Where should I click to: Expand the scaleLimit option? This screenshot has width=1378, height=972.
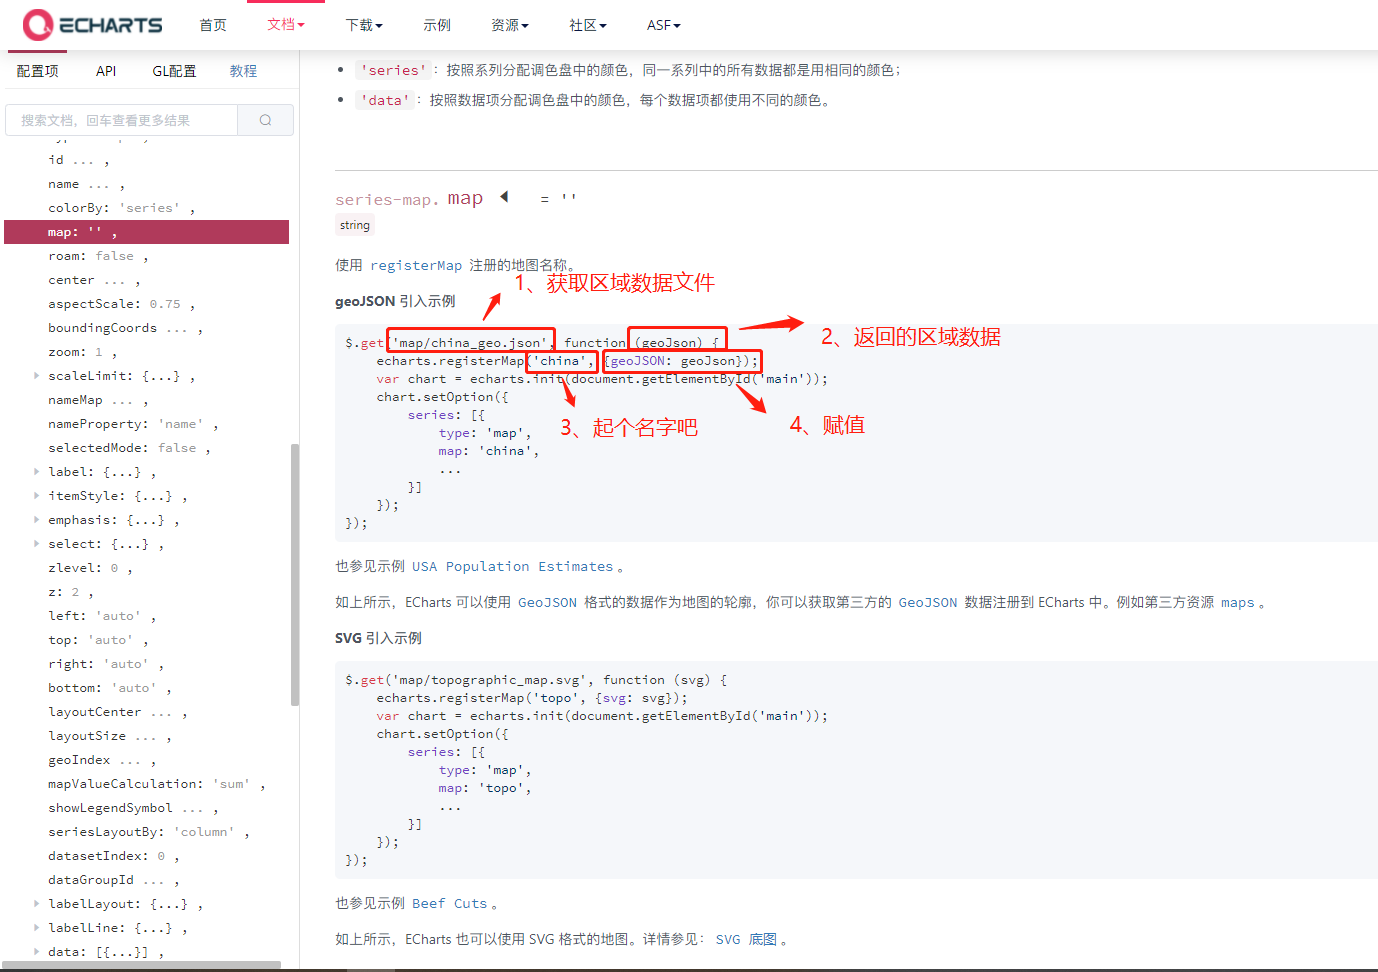36,375
